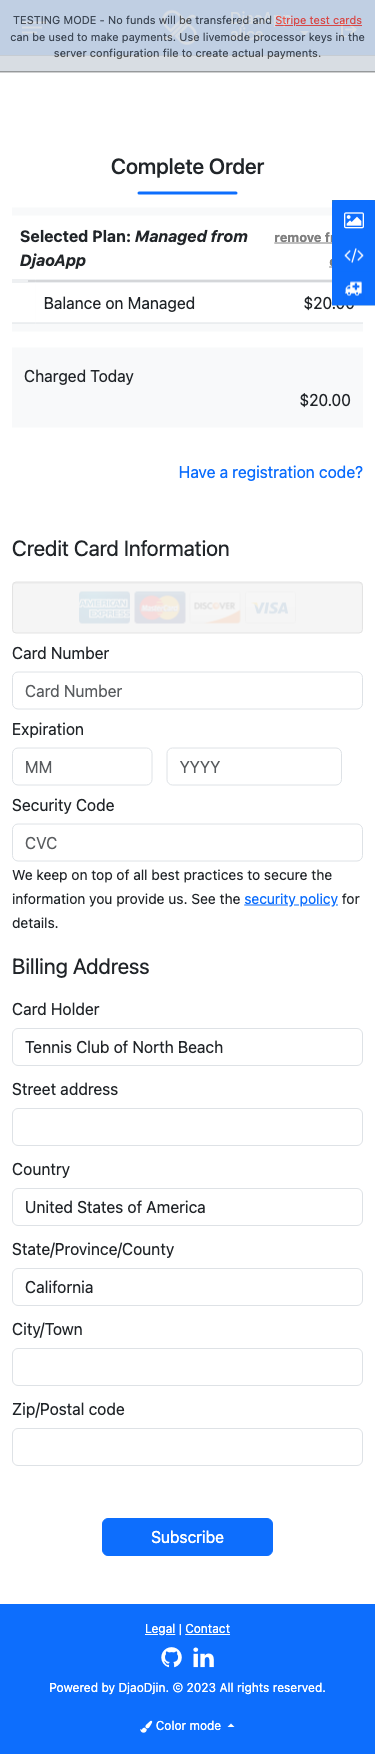
Task: Open the Country dropdown
Action: point(187,1207)
